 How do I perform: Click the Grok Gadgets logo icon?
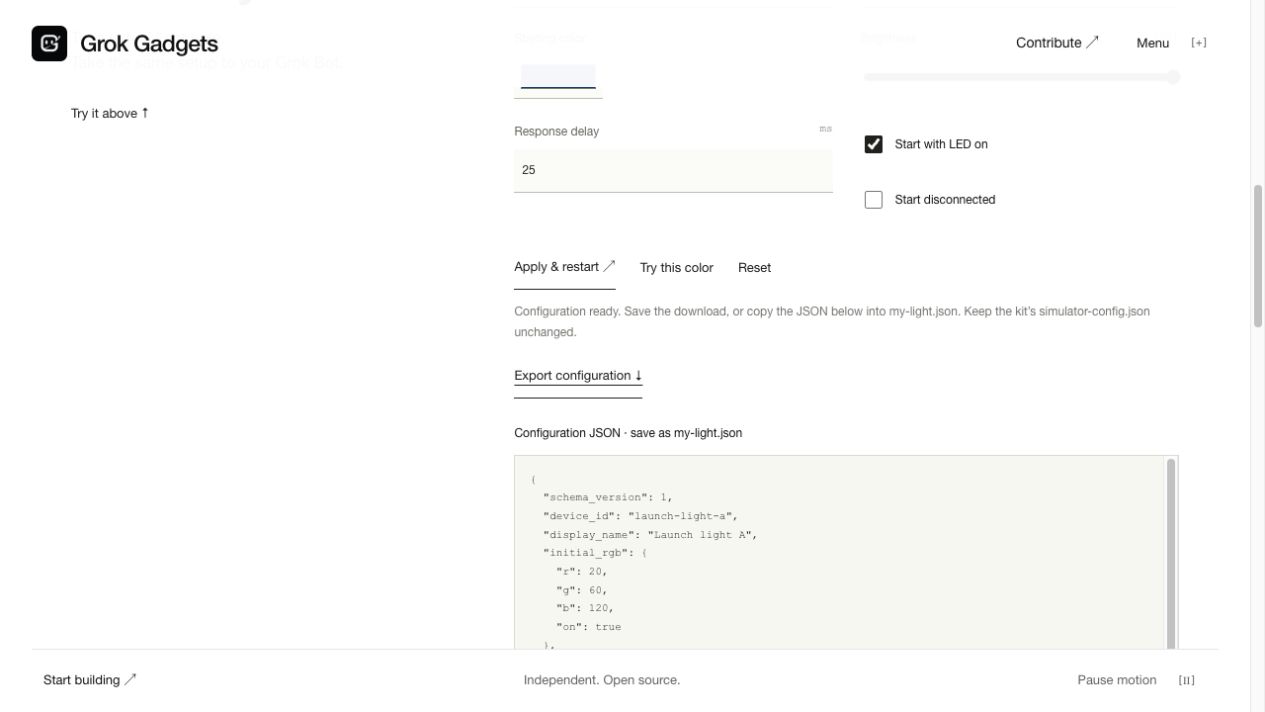(49, 43)
